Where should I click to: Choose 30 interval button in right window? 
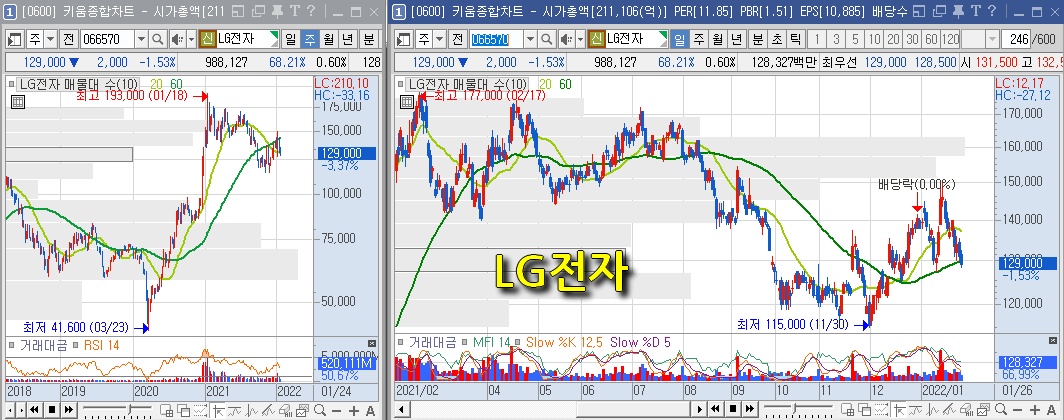click(x=913, y=39)
